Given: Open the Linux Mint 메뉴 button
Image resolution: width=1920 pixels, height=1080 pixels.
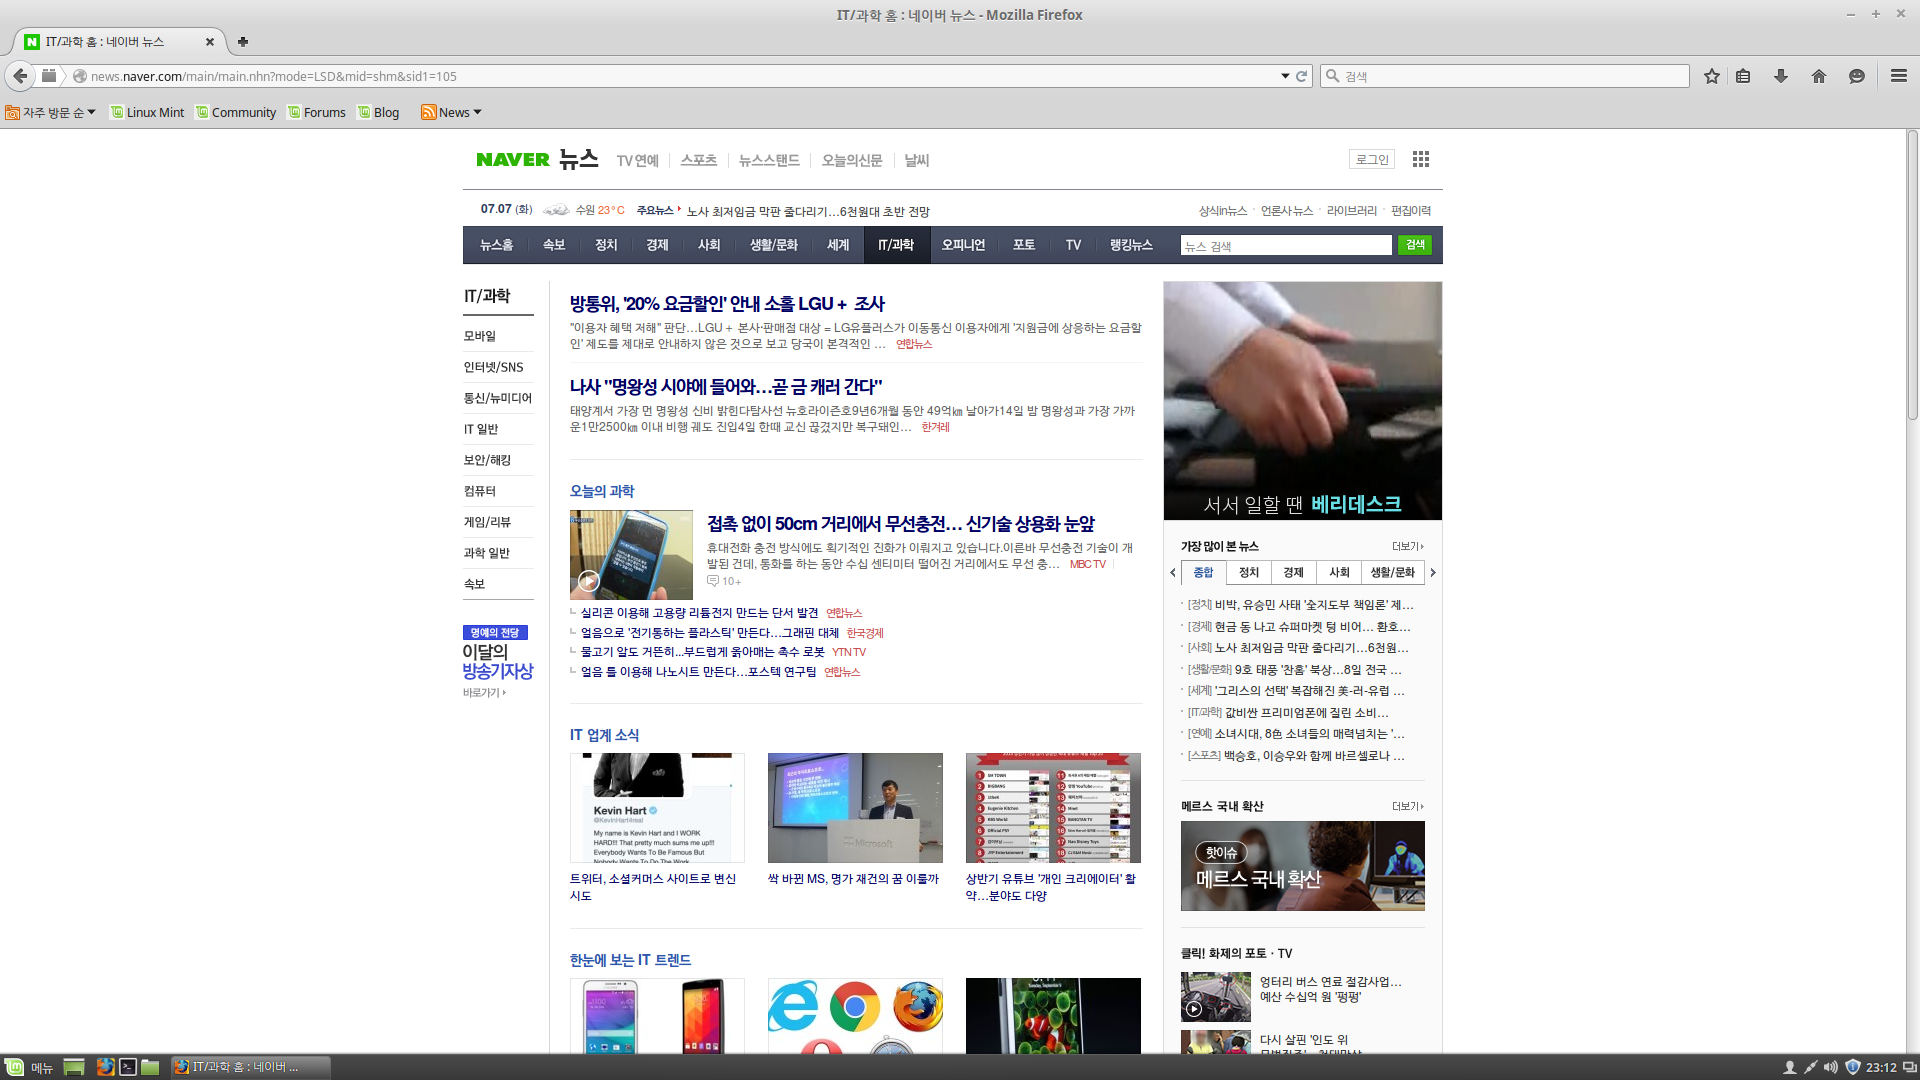Looking at the screenshot, I should pos(29,1067).
